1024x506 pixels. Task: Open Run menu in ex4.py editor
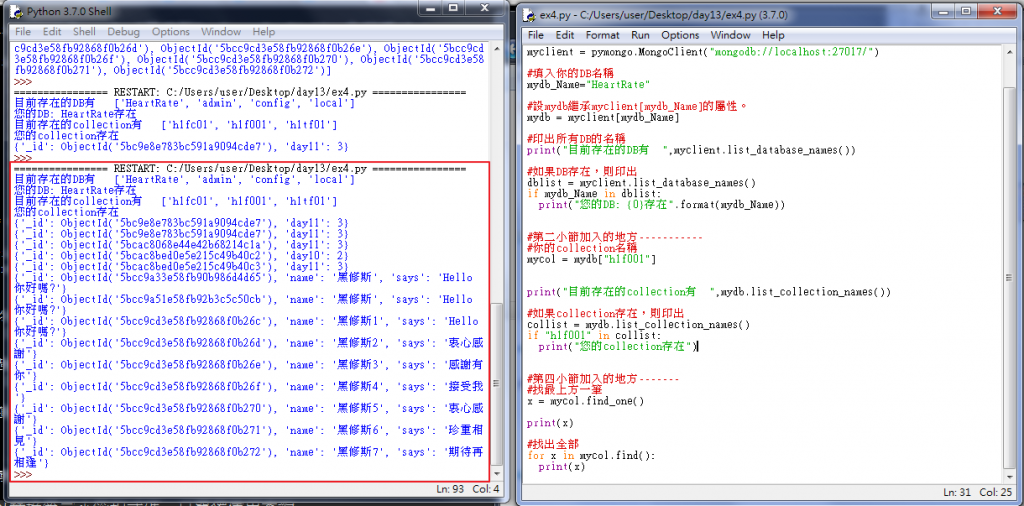[640, 35]
